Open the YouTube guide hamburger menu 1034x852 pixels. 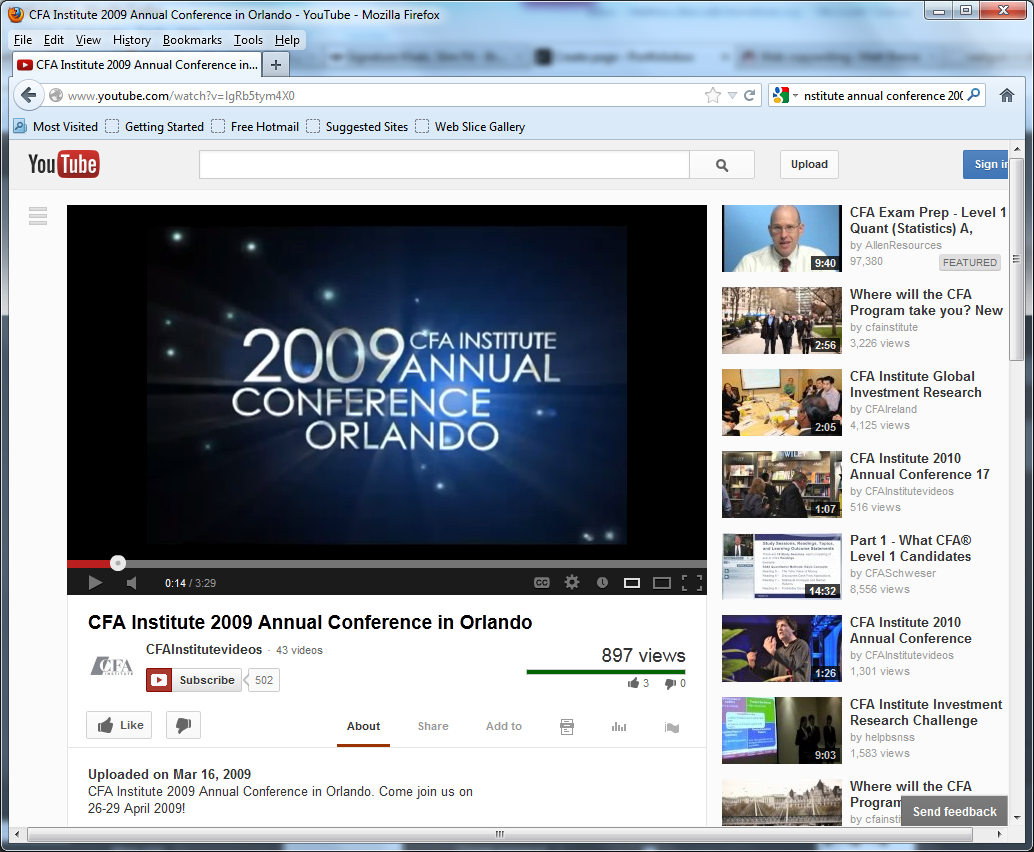click(x=38, y=216)
